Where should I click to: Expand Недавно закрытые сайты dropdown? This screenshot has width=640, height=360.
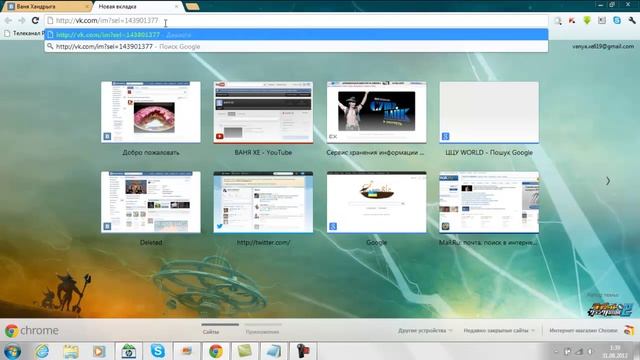pyautogui.click(x=499, y=330)
